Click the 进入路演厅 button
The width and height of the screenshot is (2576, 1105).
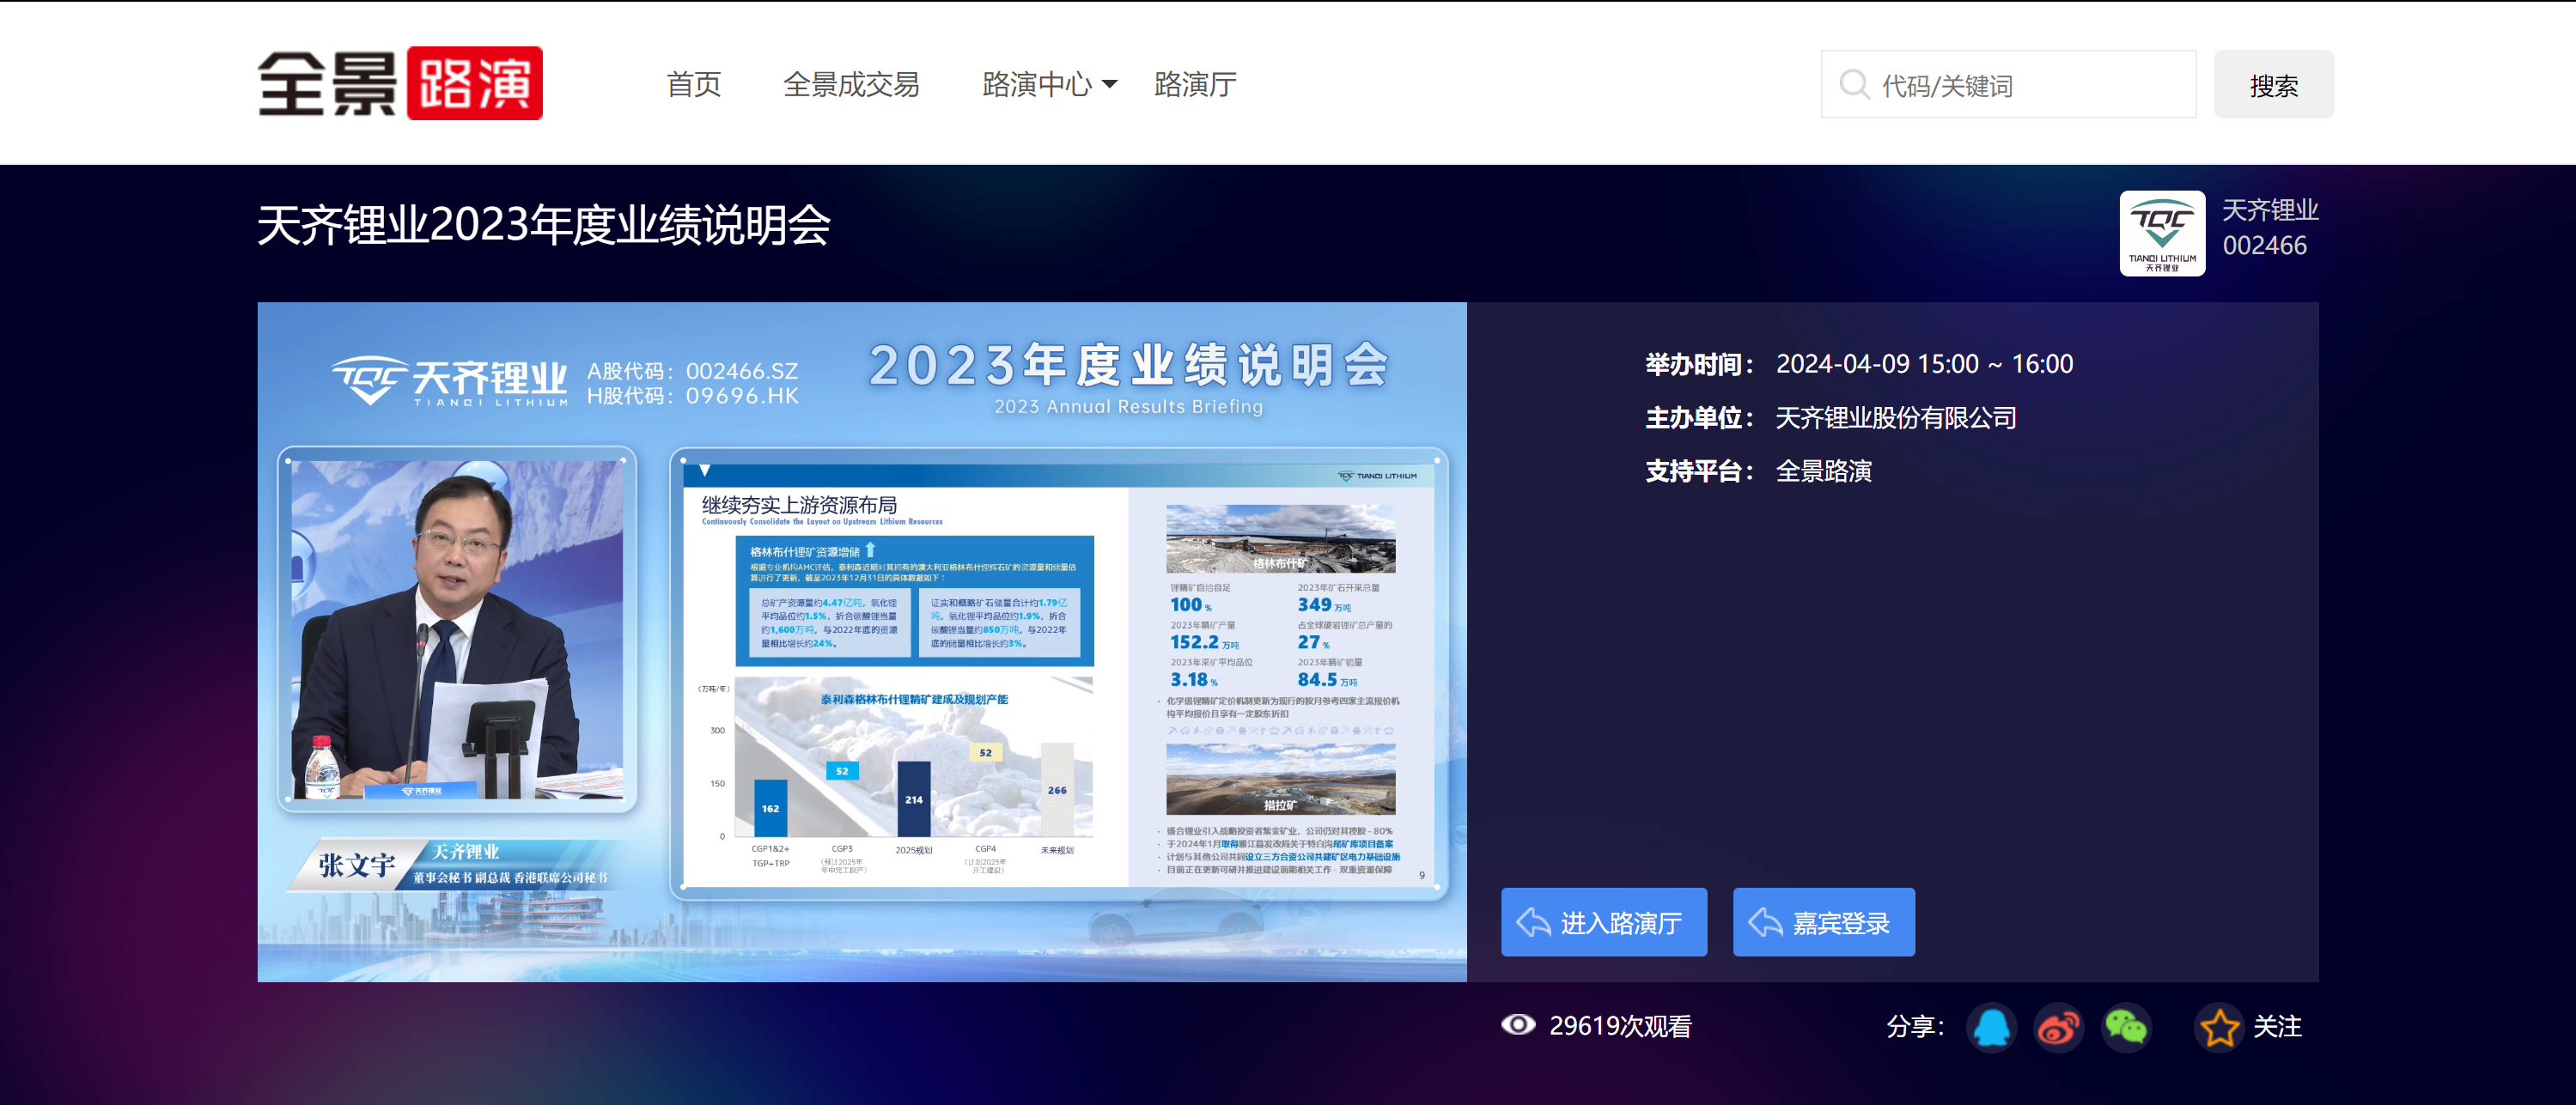click(1603, 922)
